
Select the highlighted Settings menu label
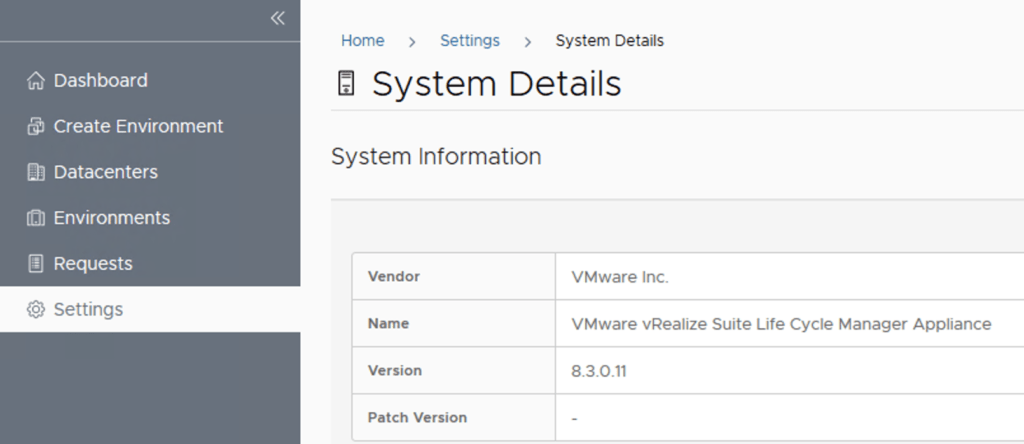(x=88, y=310)
